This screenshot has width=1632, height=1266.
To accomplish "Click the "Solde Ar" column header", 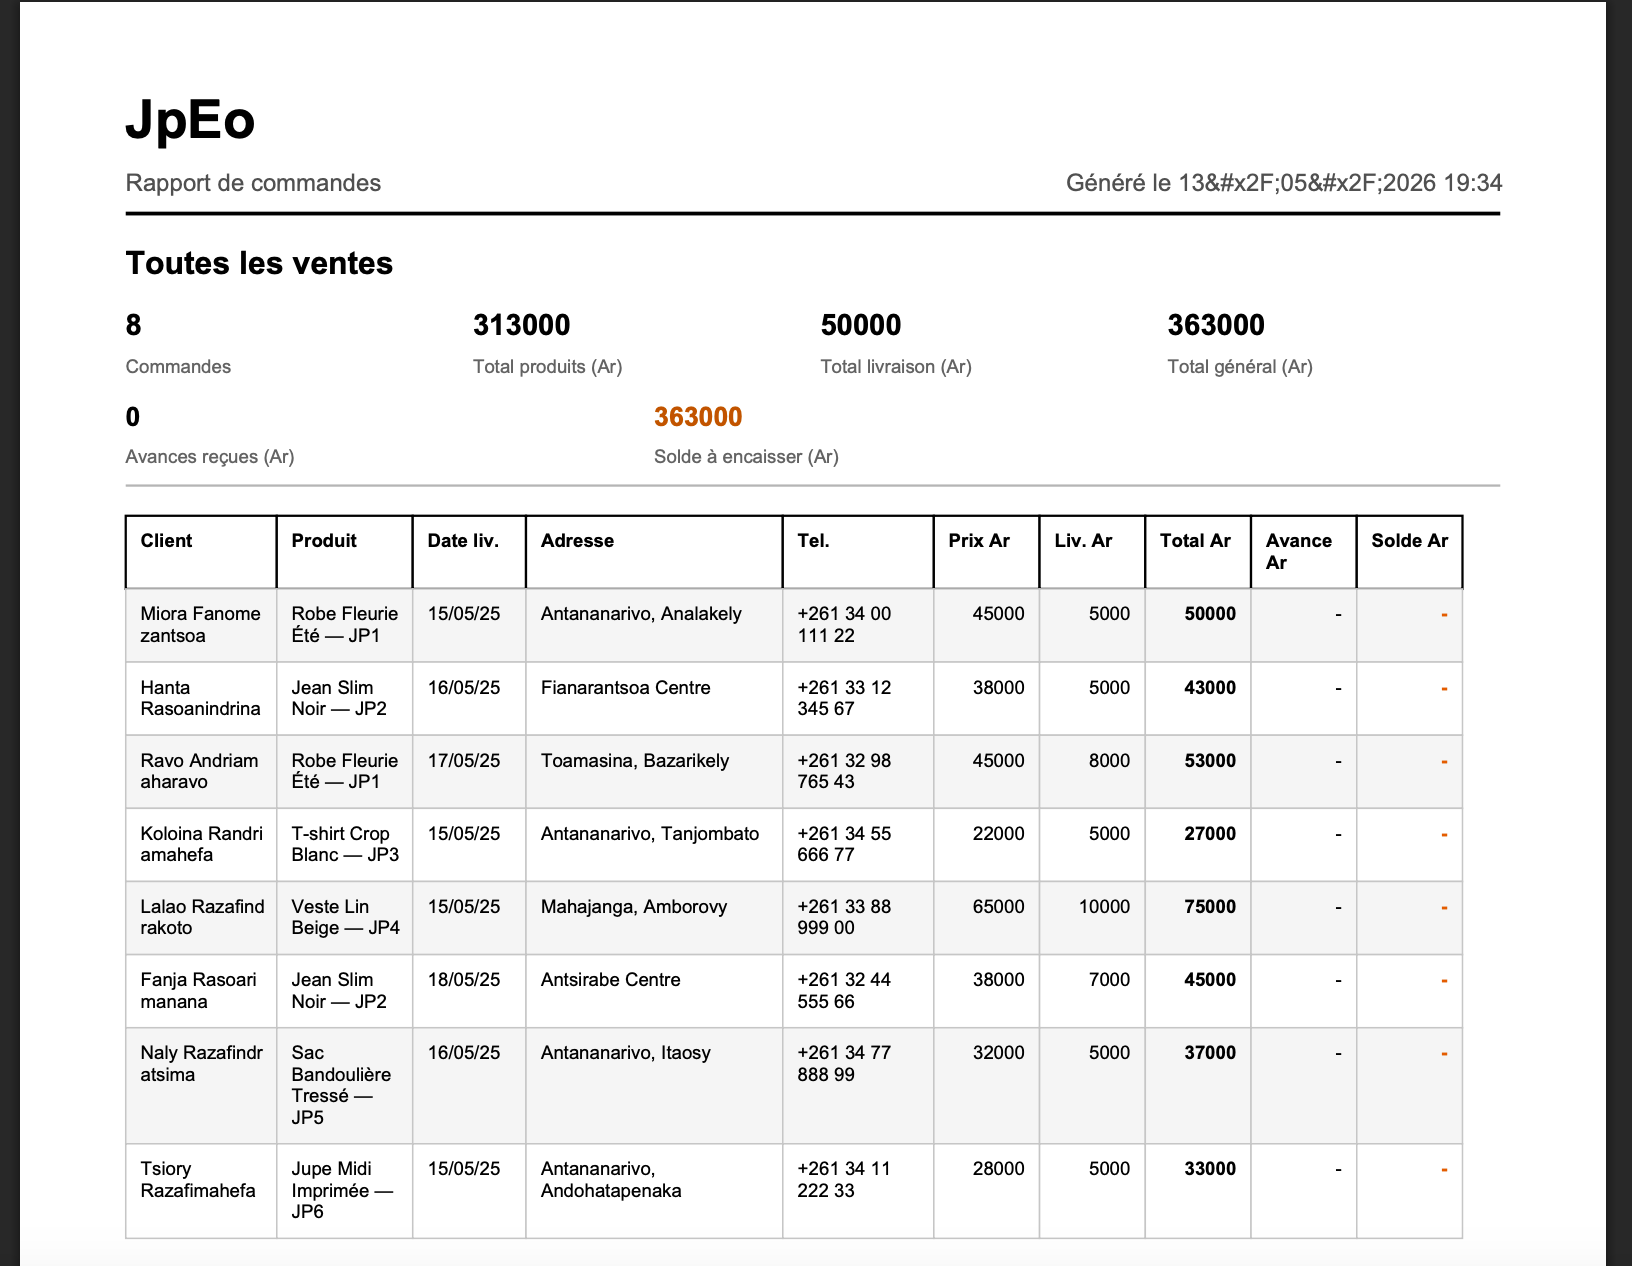I will [1410, 552].
